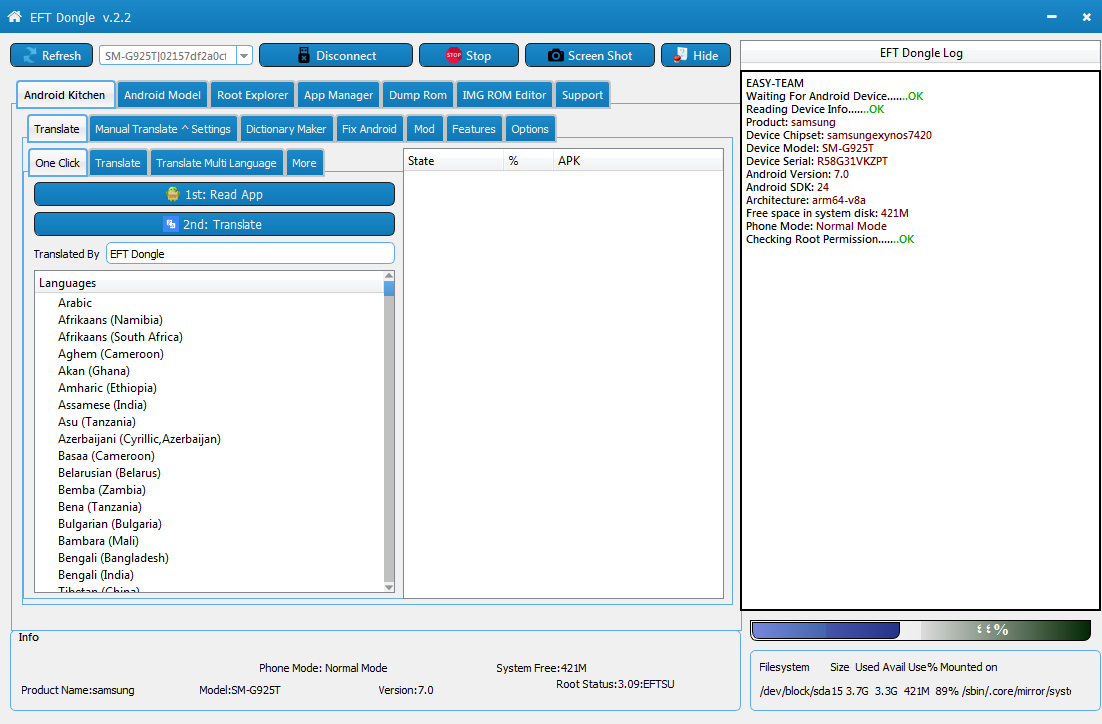The width and height of the screenshot is (1102, 724).
Task: Click the Screen Shot camera icon
Action: point(555,56)
